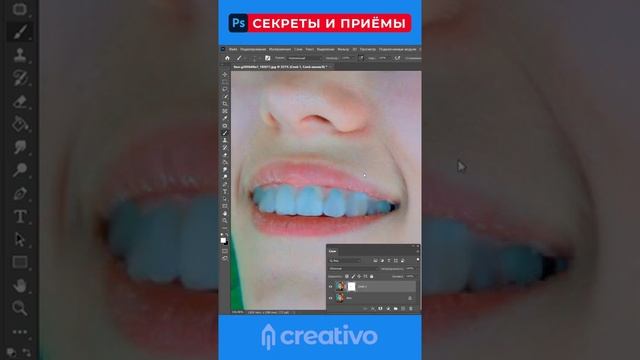The width and height of the screenshot is (640, 360).
Task: Choose the Gradient tool in the small toolbar
Action: 225,162
